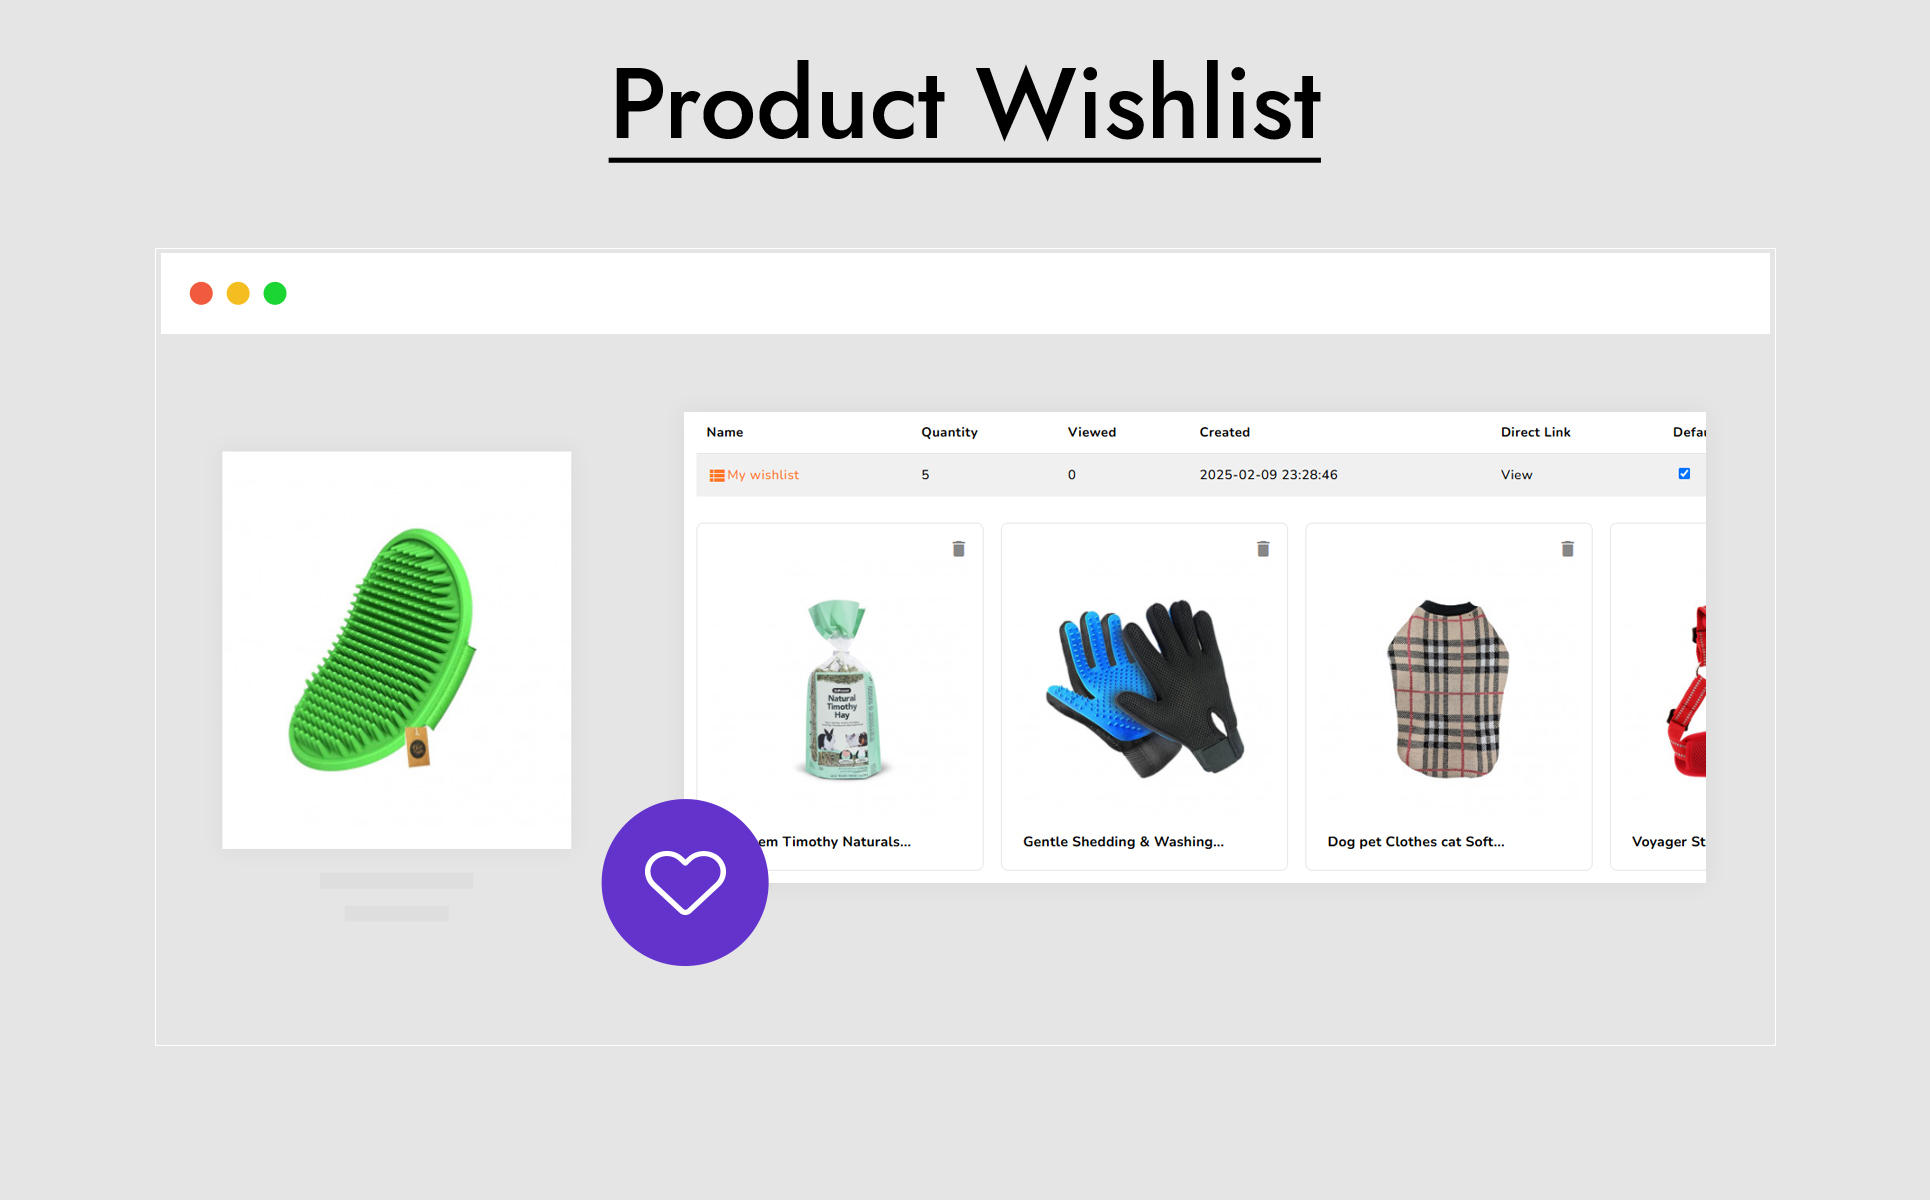Open the green pet brush product image

[x=396, y=650]
